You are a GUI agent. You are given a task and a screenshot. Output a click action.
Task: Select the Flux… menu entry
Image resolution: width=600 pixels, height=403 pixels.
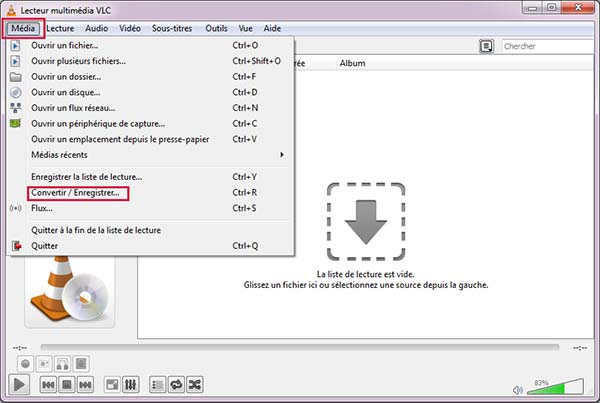151,209
